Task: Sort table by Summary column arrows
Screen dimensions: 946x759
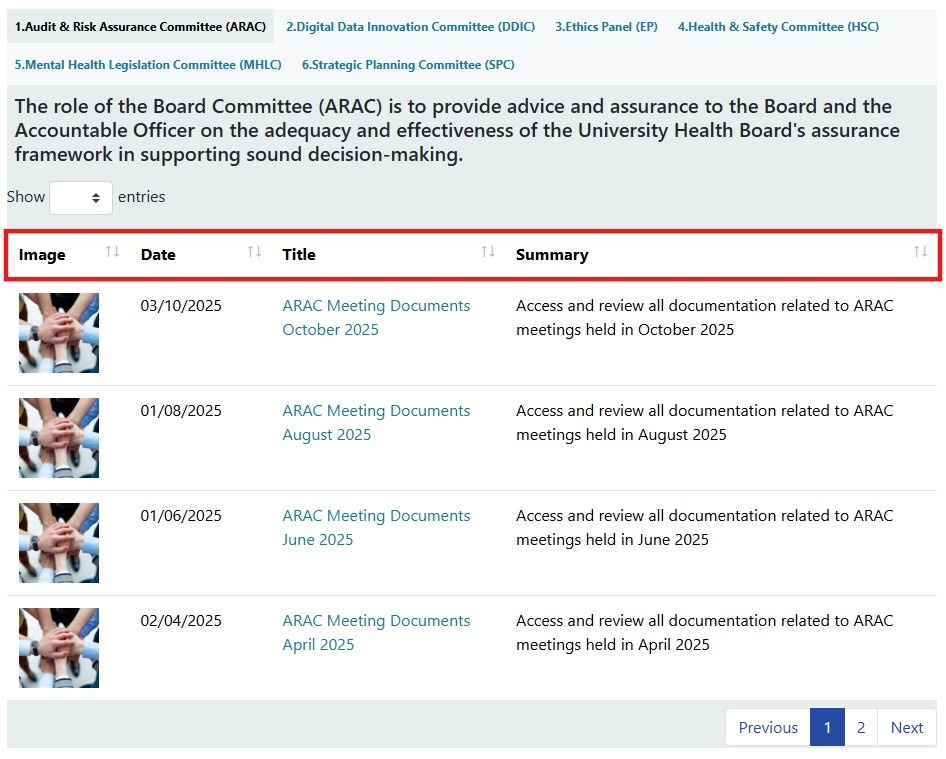Action: tap(920, 252)
